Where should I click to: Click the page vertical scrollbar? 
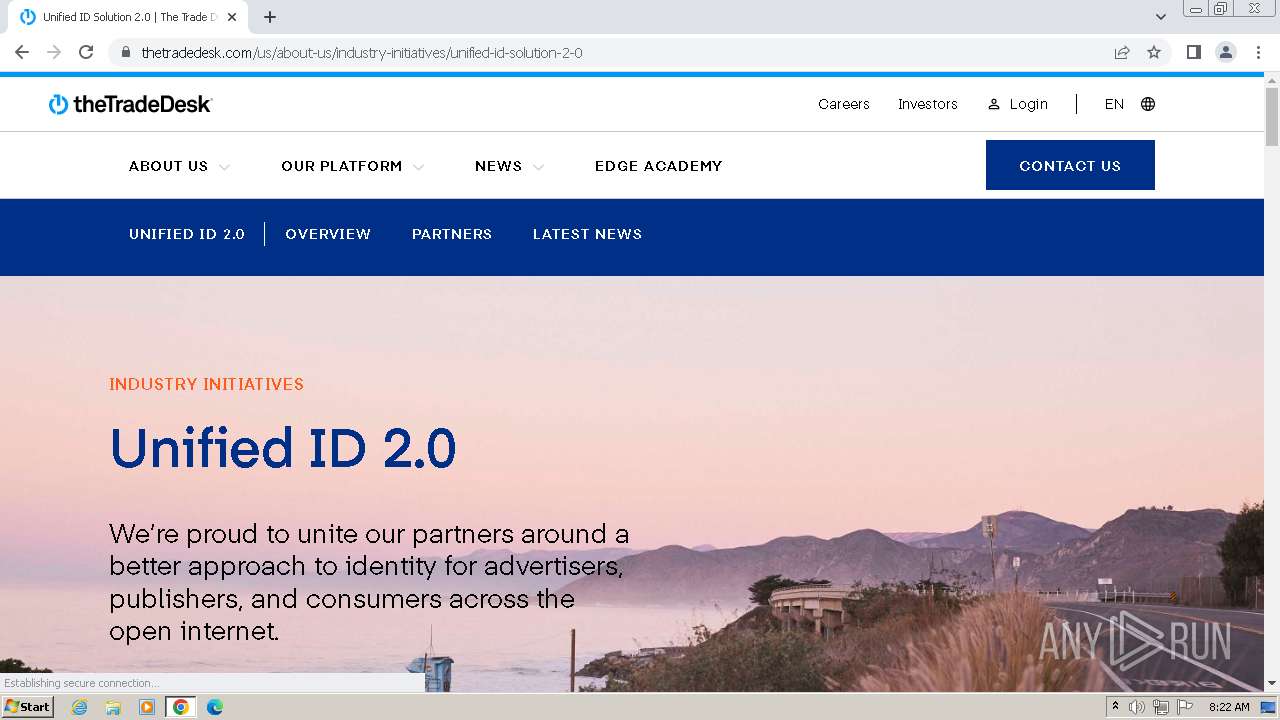tap(1272, 117)
